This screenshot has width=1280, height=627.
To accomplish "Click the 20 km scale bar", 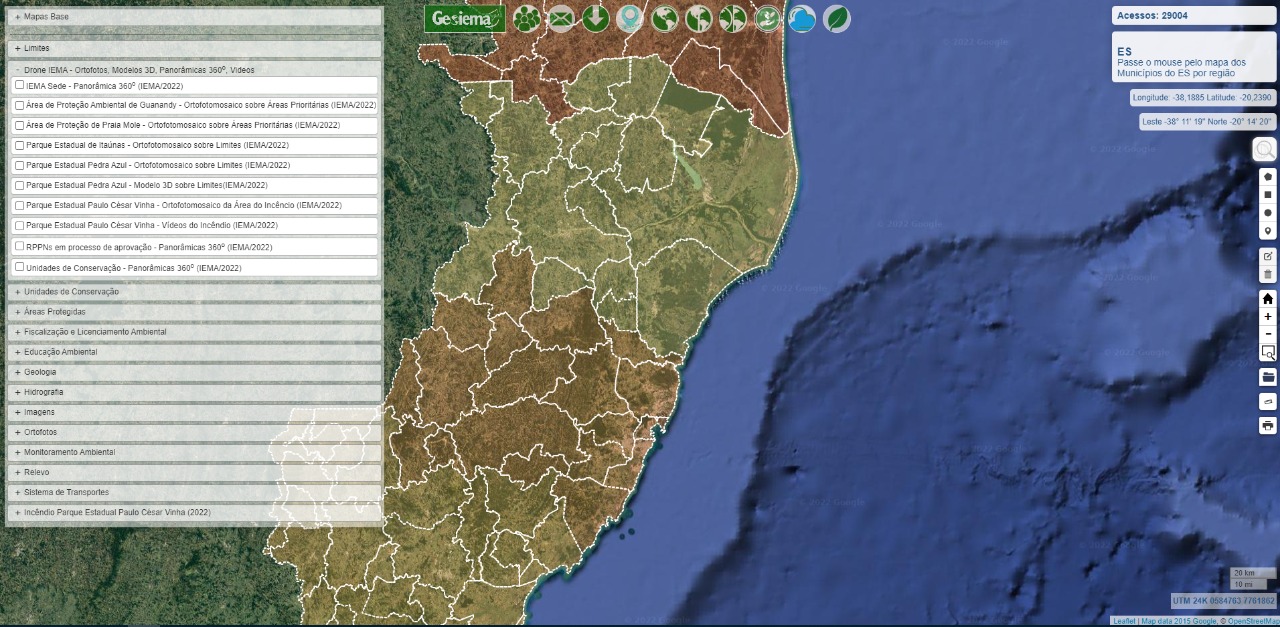I will tap(1253, 573).
